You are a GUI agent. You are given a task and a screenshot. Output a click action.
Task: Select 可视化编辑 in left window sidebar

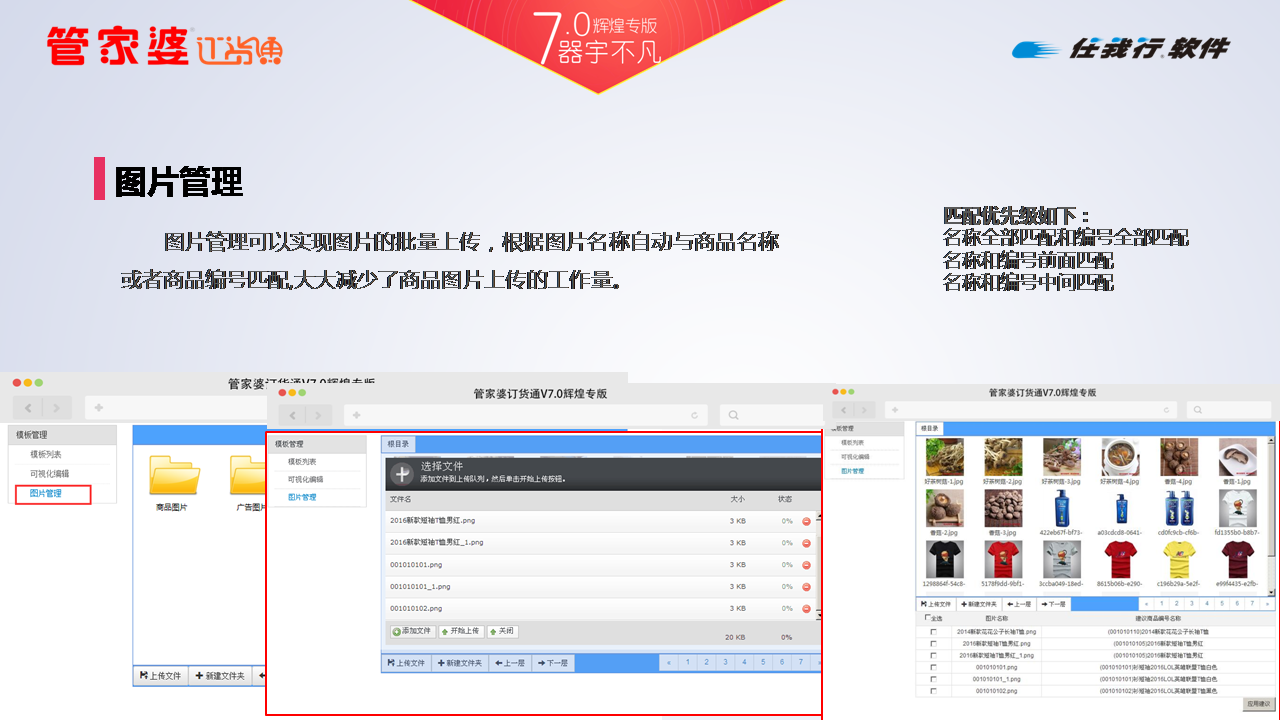click(x=50, y=474)
